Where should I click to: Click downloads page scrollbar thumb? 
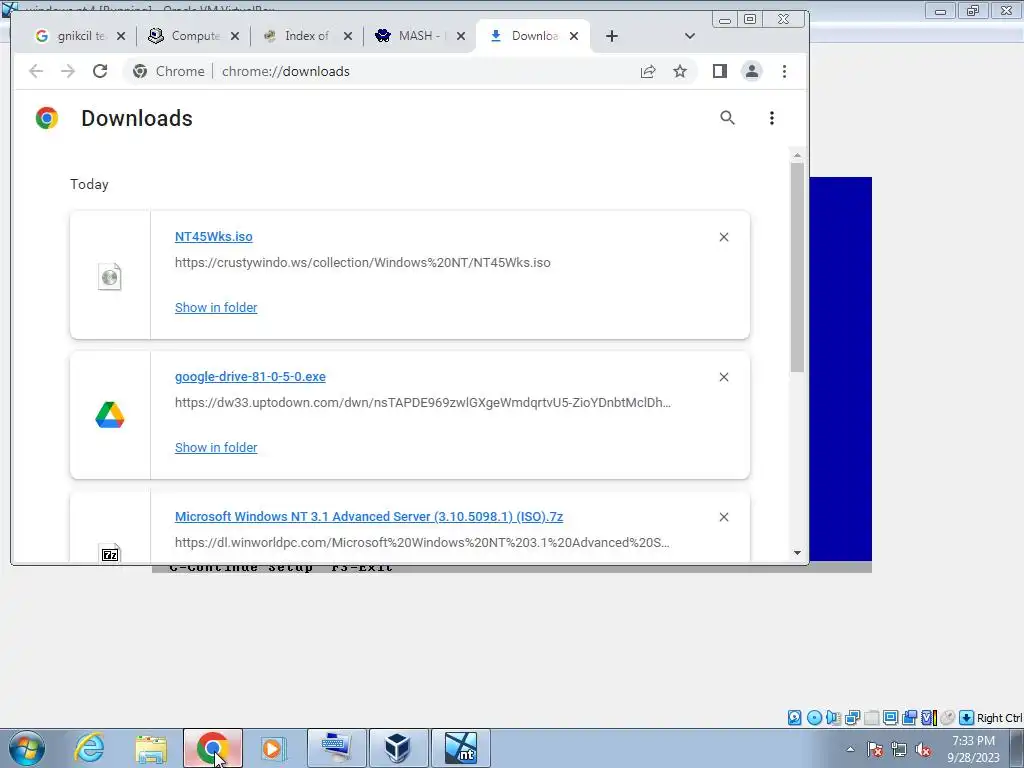pos(797,268)
